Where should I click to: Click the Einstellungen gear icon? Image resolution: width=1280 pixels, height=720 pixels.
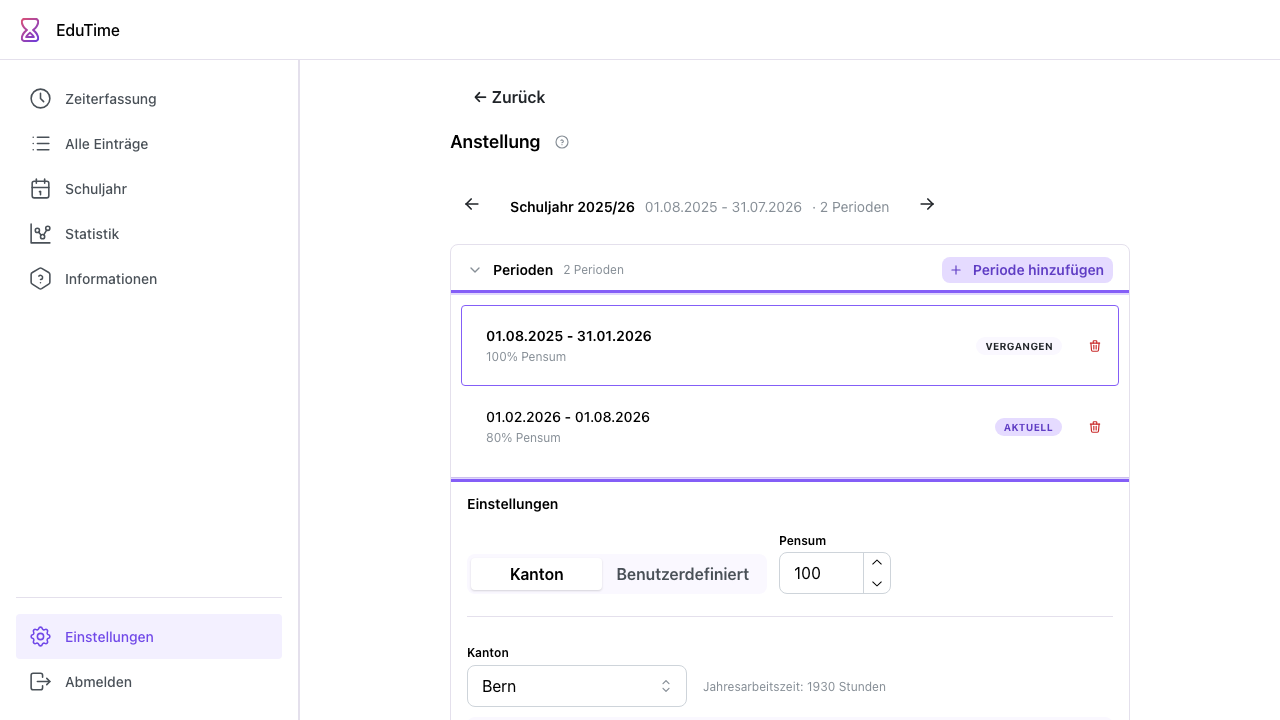point(40,637)
